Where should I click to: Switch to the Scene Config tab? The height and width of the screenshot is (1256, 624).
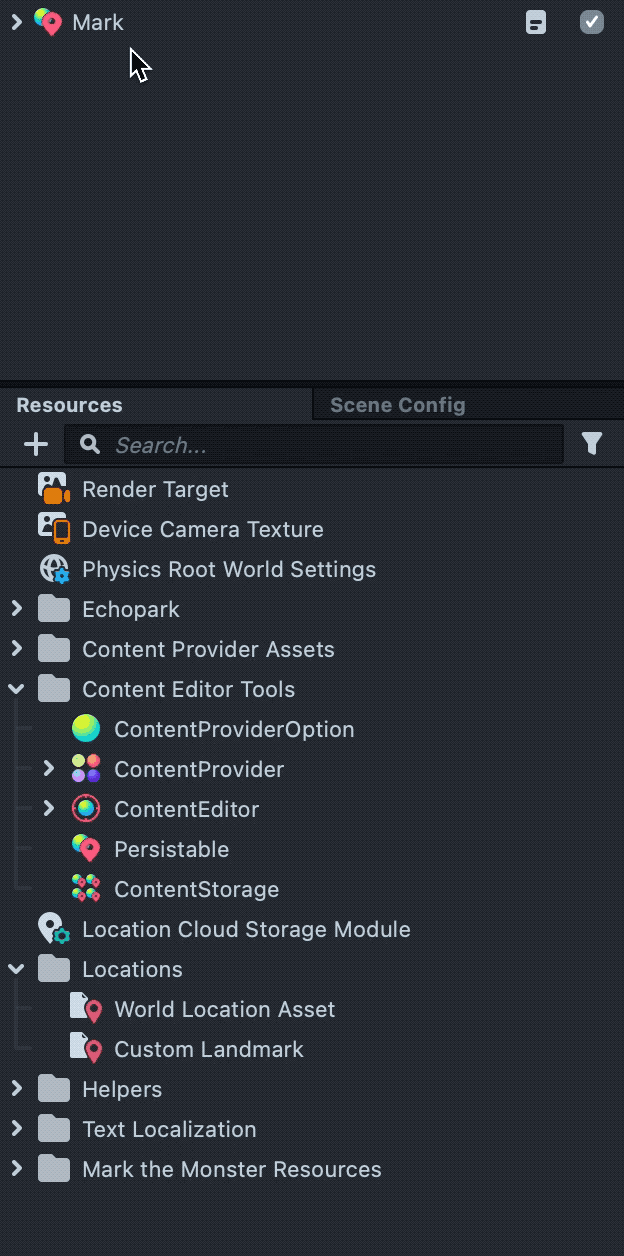(x=397, y=405)
